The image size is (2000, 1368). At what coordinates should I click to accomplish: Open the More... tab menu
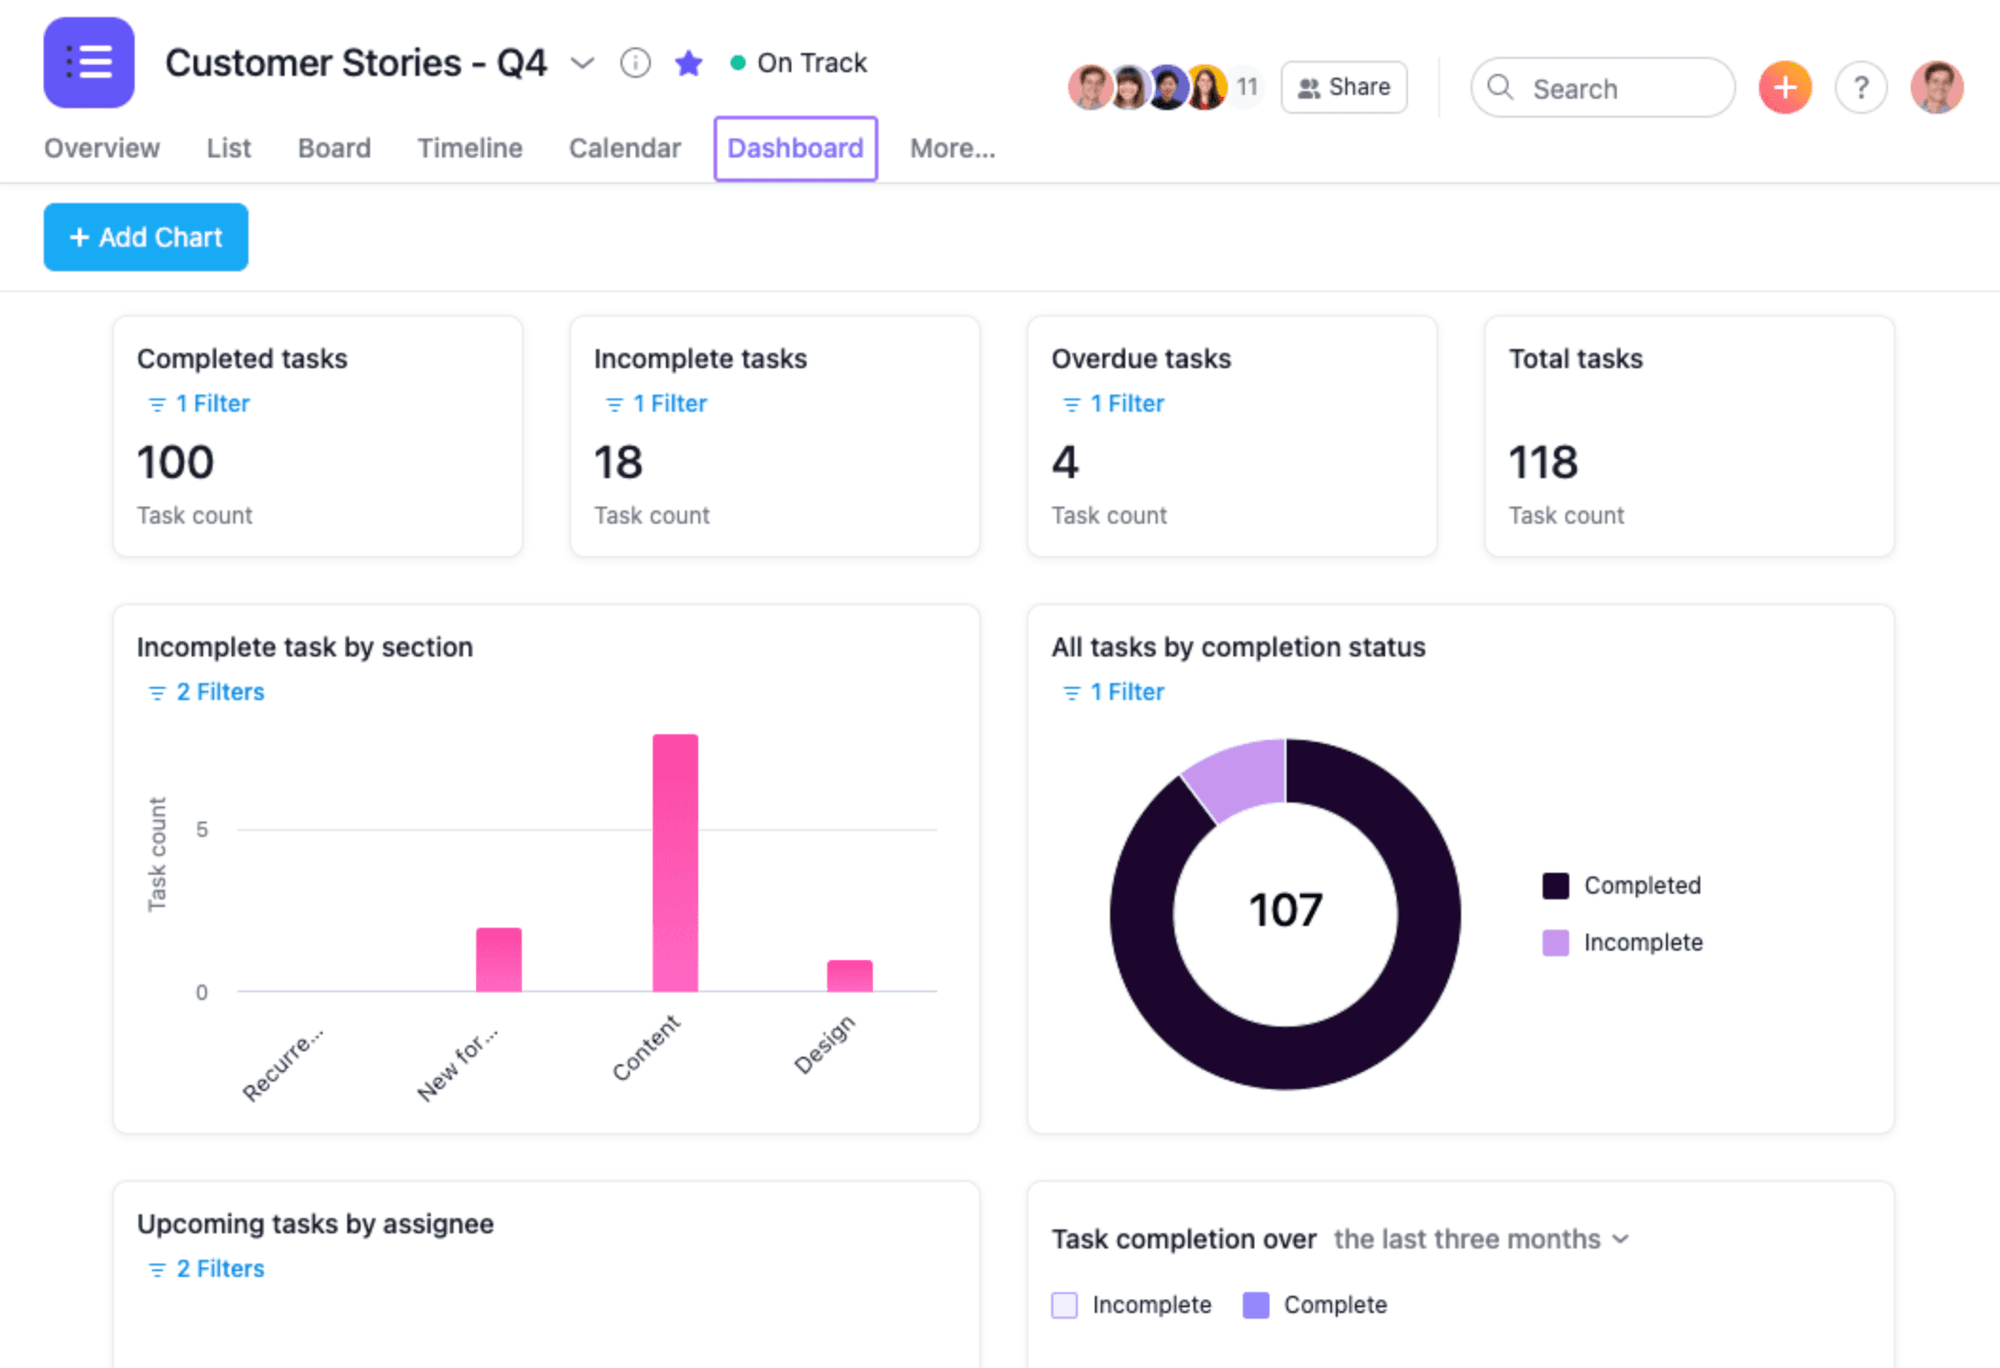[x=952, y=148]
